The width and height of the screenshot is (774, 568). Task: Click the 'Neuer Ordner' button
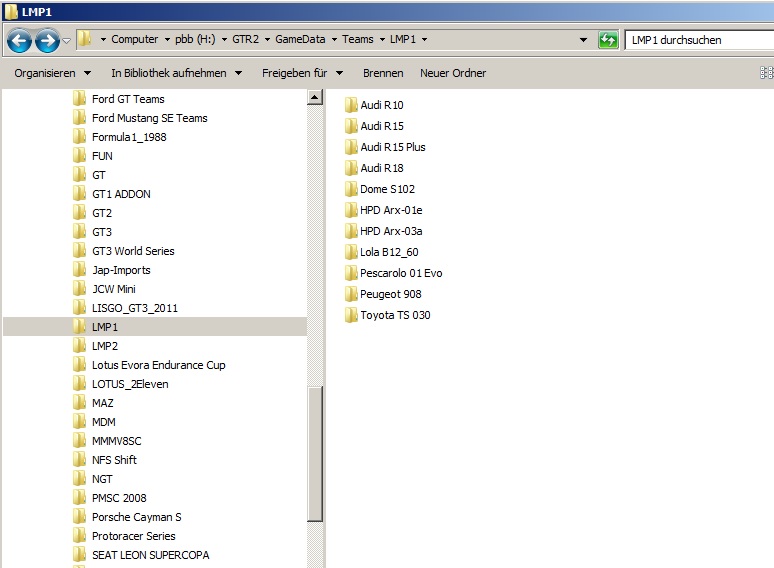453,73
